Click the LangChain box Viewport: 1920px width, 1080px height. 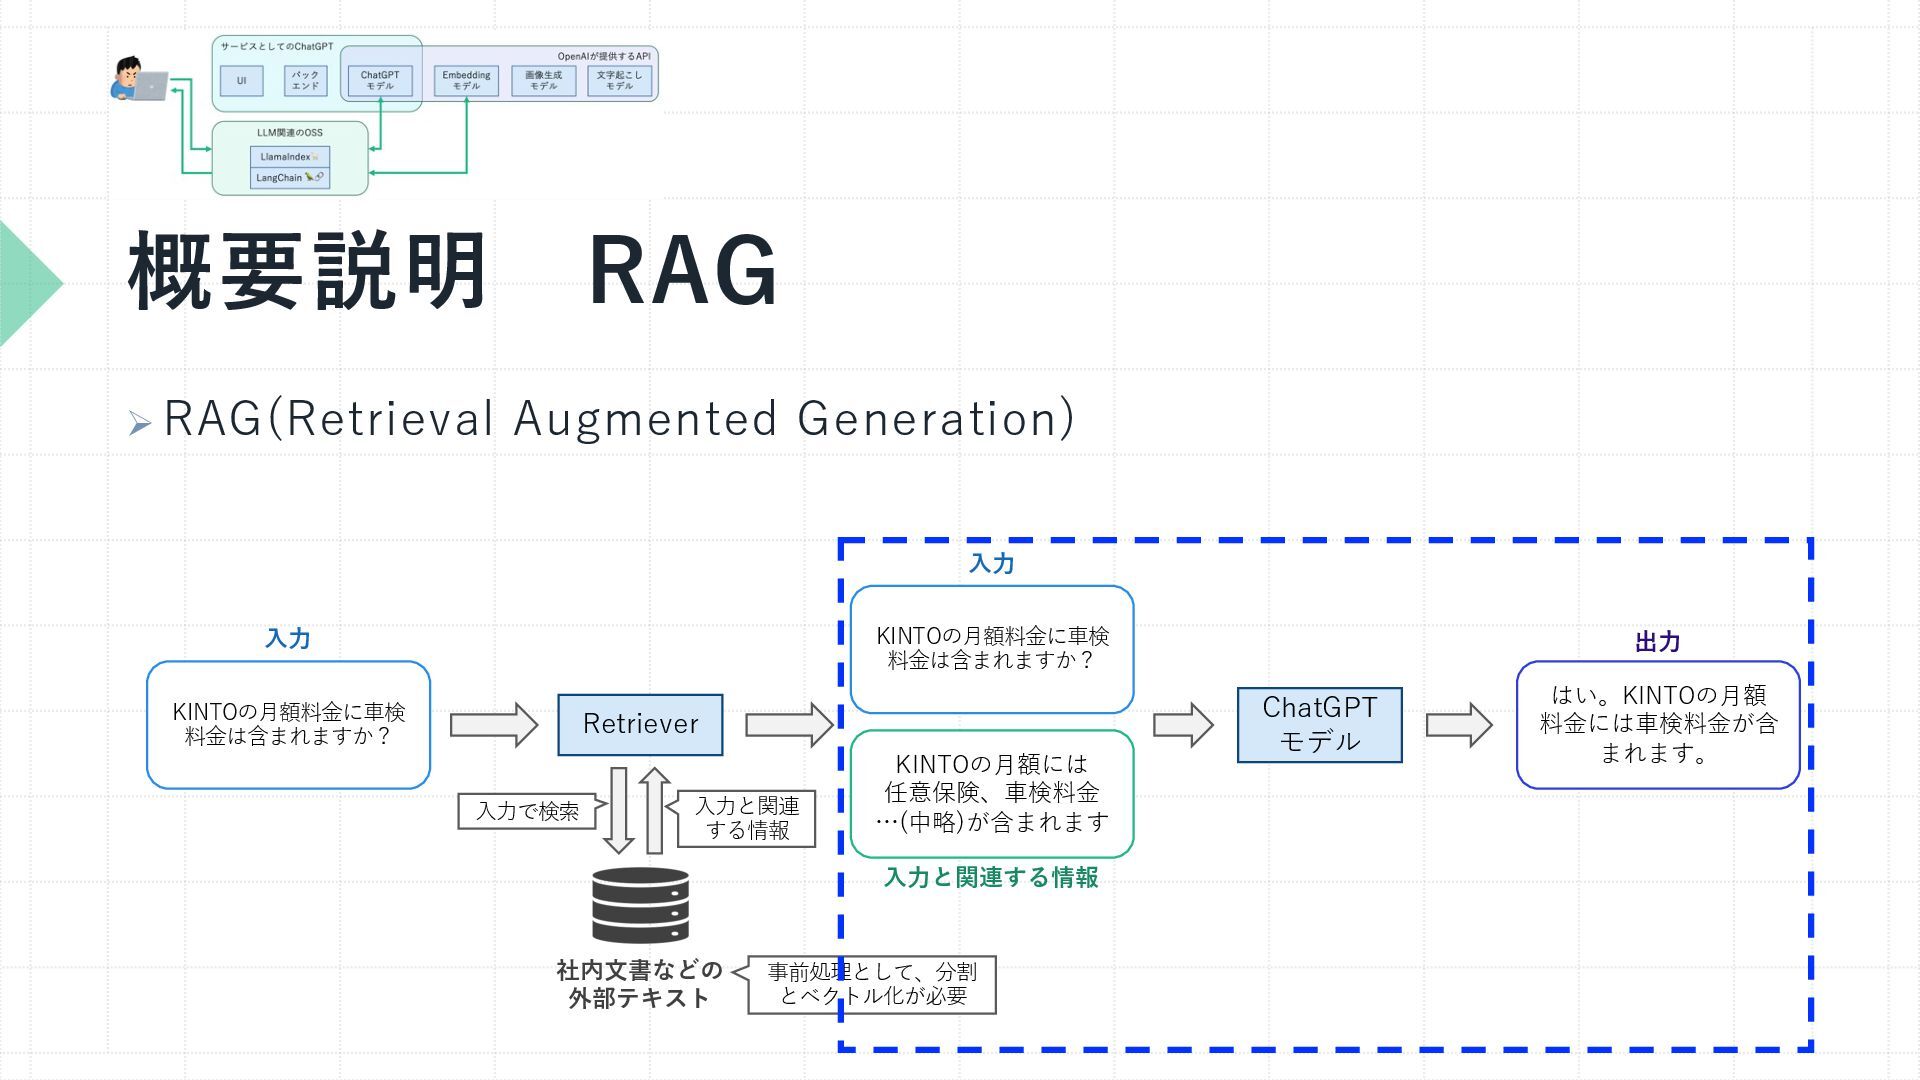click(289, 178)
